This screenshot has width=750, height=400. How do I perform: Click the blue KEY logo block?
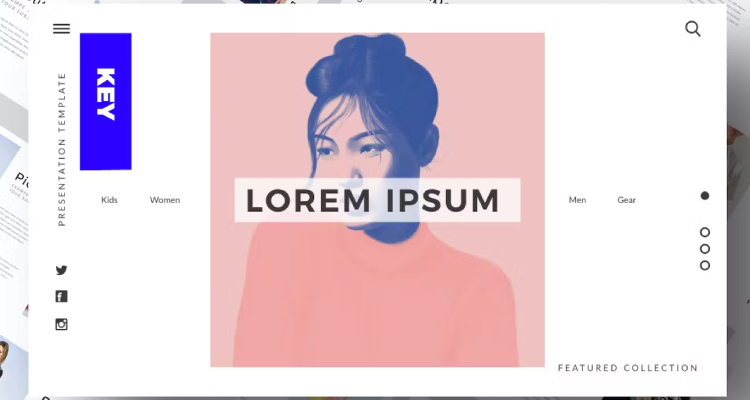pos(106,101)
